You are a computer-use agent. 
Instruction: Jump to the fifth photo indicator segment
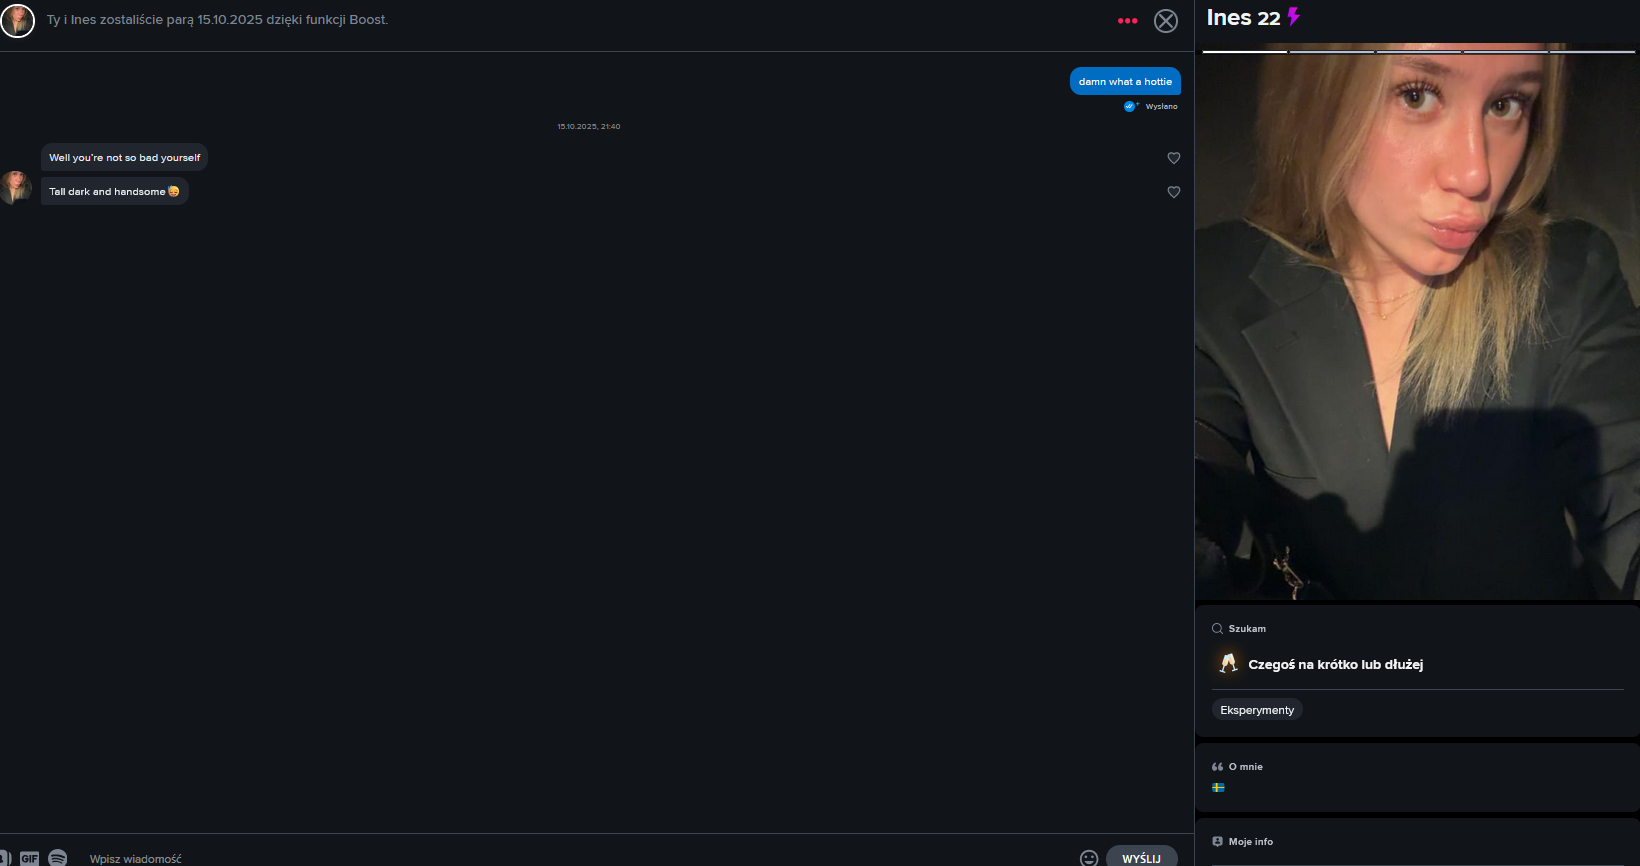tap(1592, 51)
